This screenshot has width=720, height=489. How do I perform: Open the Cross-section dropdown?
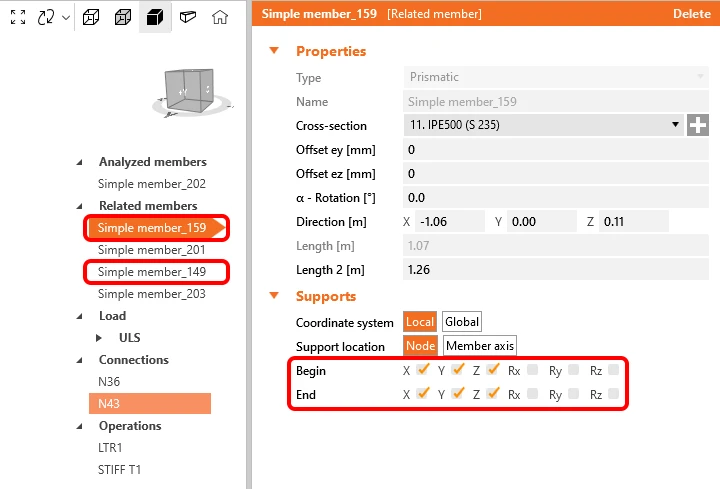[543, 125]
